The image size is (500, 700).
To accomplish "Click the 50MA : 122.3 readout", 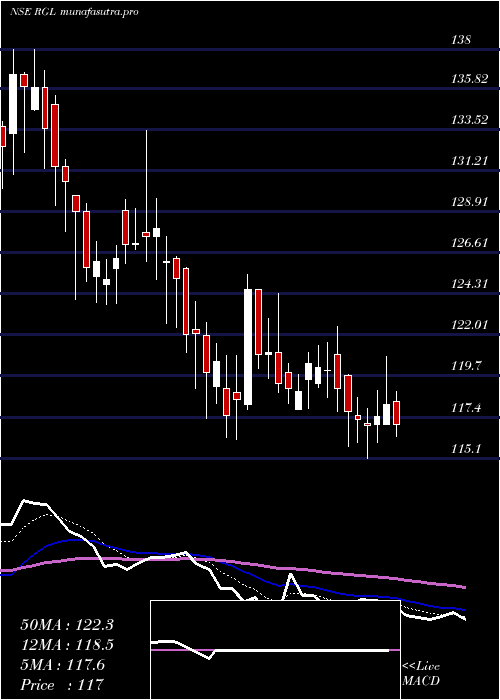I will (x=67, y=625).
